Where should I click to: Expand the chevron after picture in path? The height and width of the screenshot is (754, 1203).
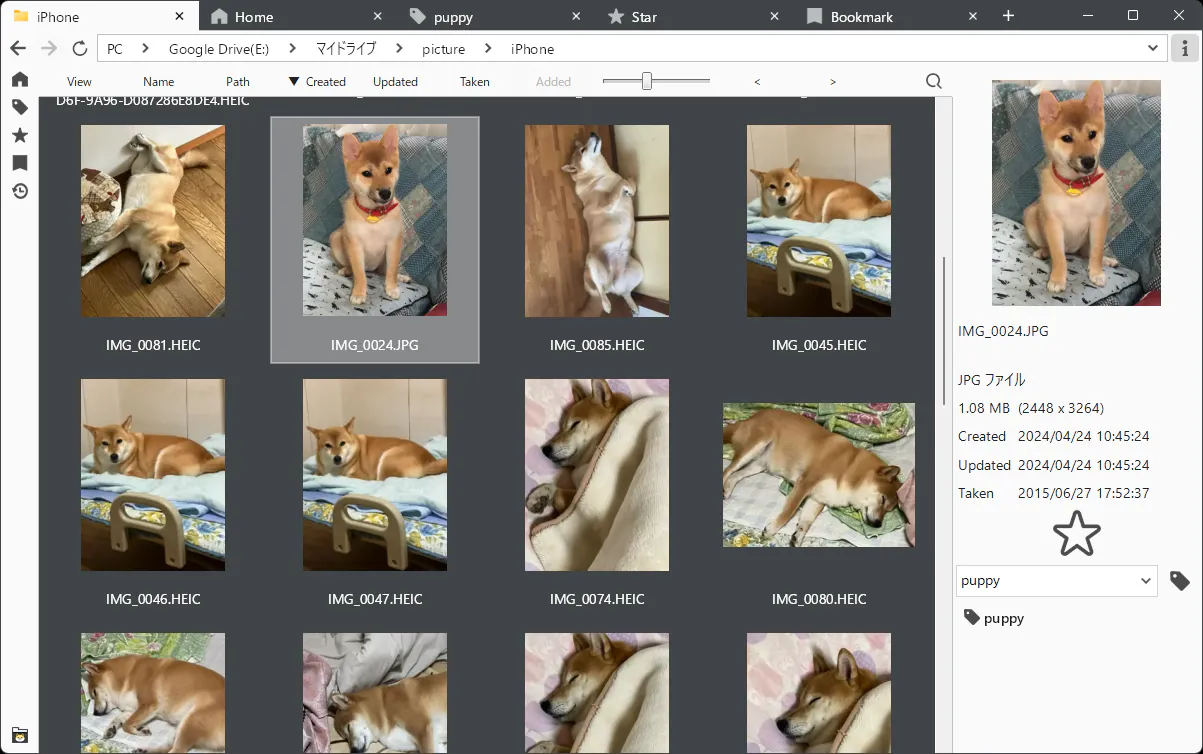tap(488, 48)
